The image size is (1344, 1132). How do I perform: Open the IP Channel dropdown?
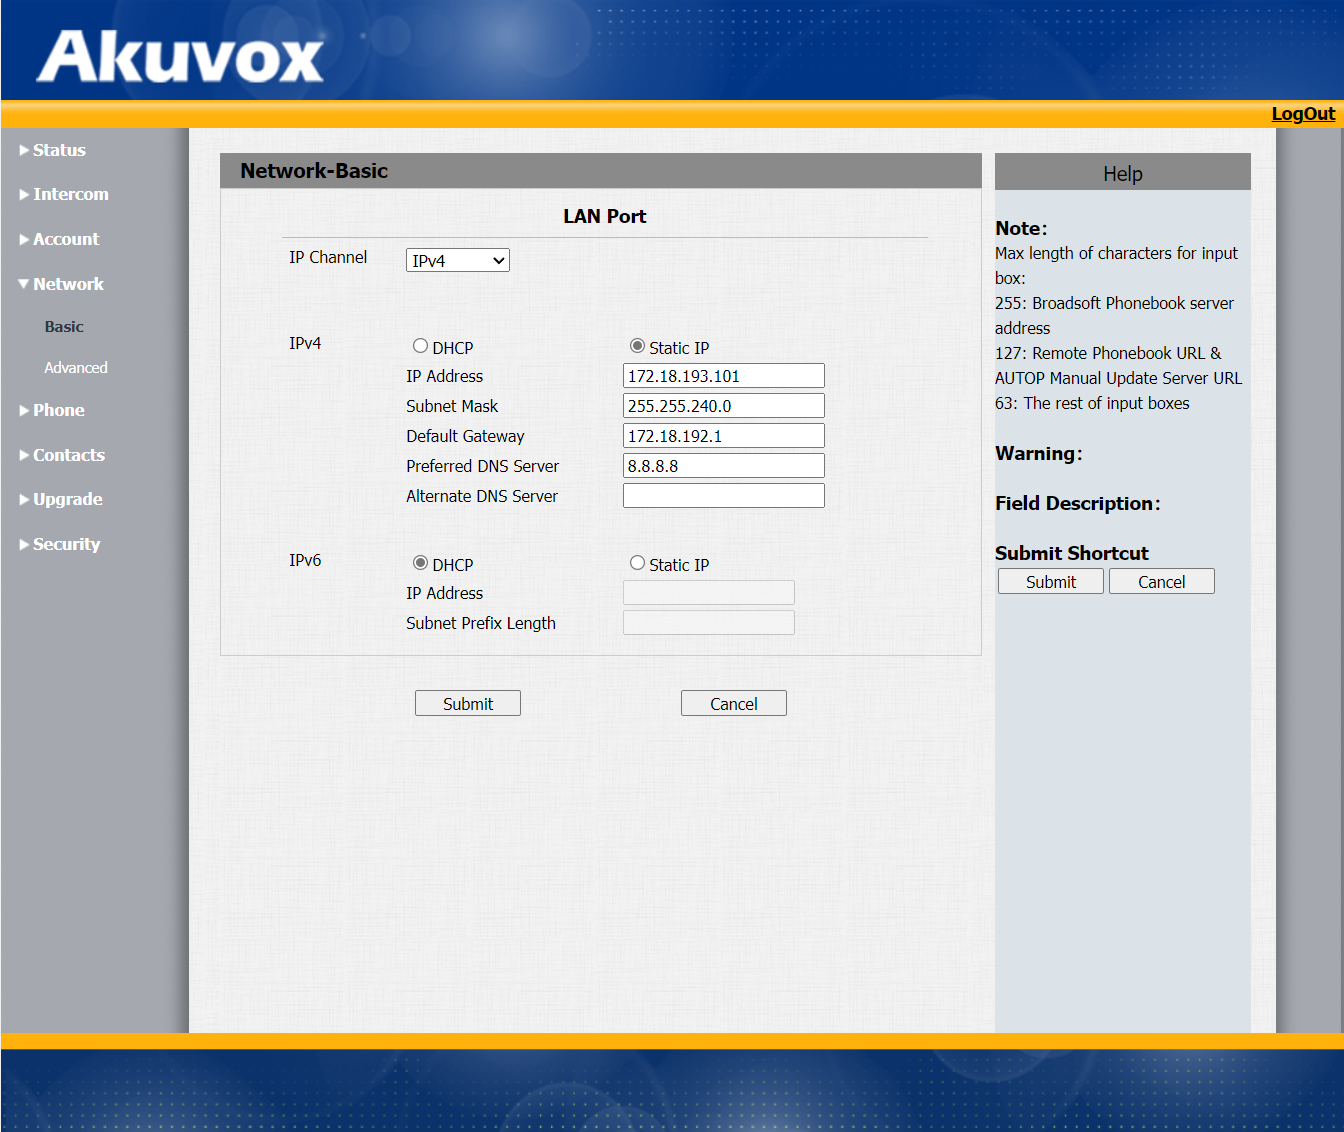(x=457, y=259)
